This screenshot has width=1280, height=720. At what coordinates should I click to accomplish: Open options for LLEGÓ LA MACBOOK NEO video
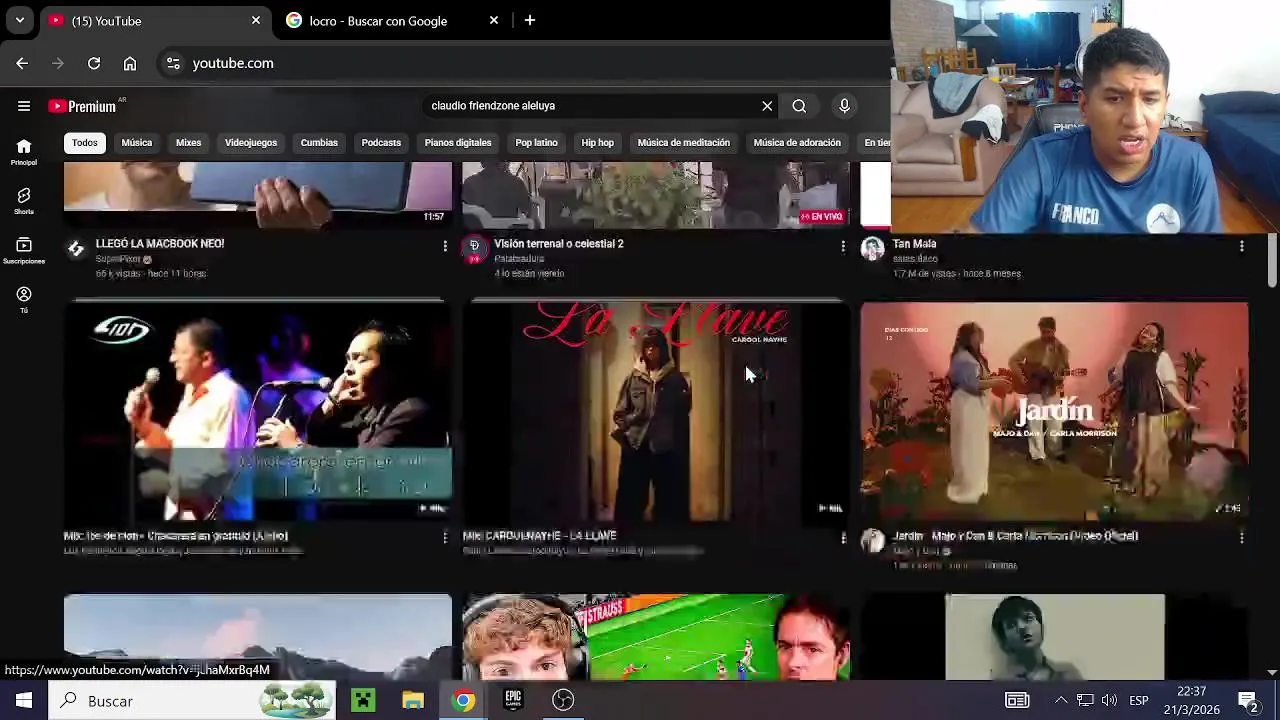(445, 245)
